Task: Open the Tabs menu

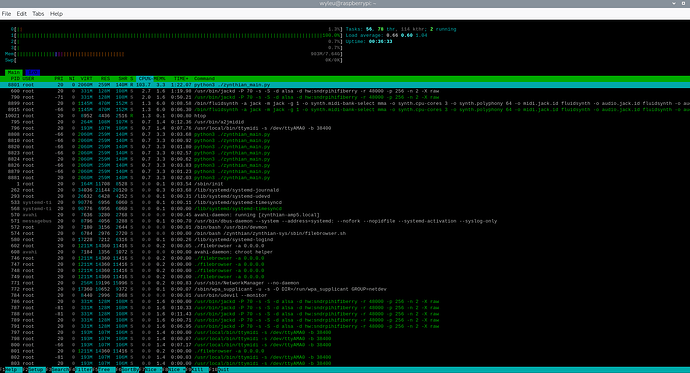Action: coord(38,14)
